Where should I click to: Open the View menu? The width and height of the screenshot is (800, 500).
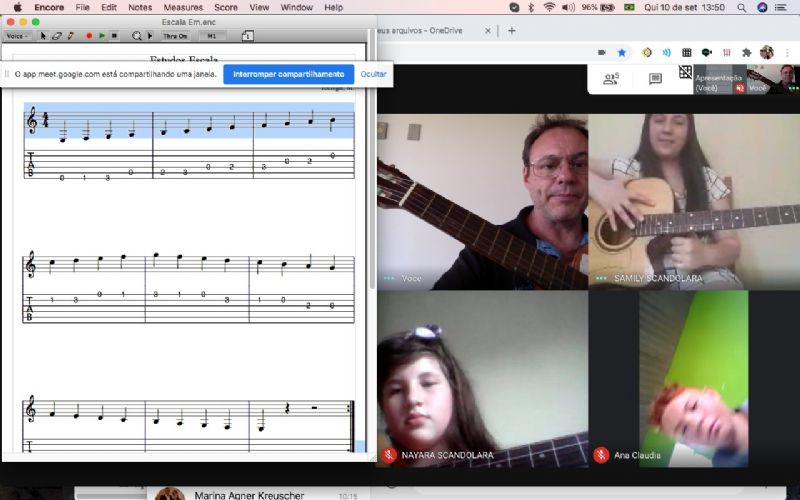tap(259, 8)
